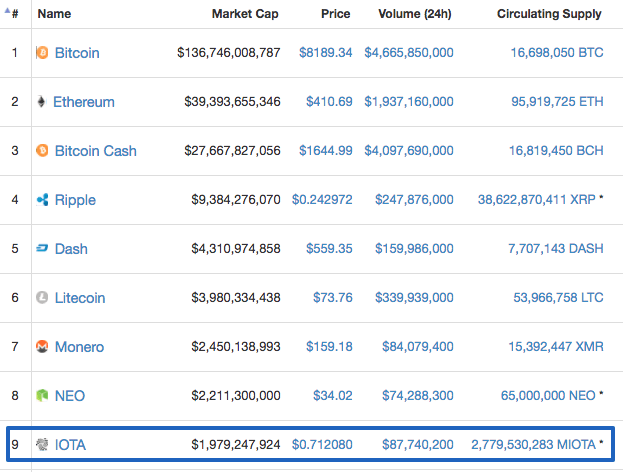The image size is (623, 472).
Task: Click the Ethereum diamond logo icon
Action: 41,102
